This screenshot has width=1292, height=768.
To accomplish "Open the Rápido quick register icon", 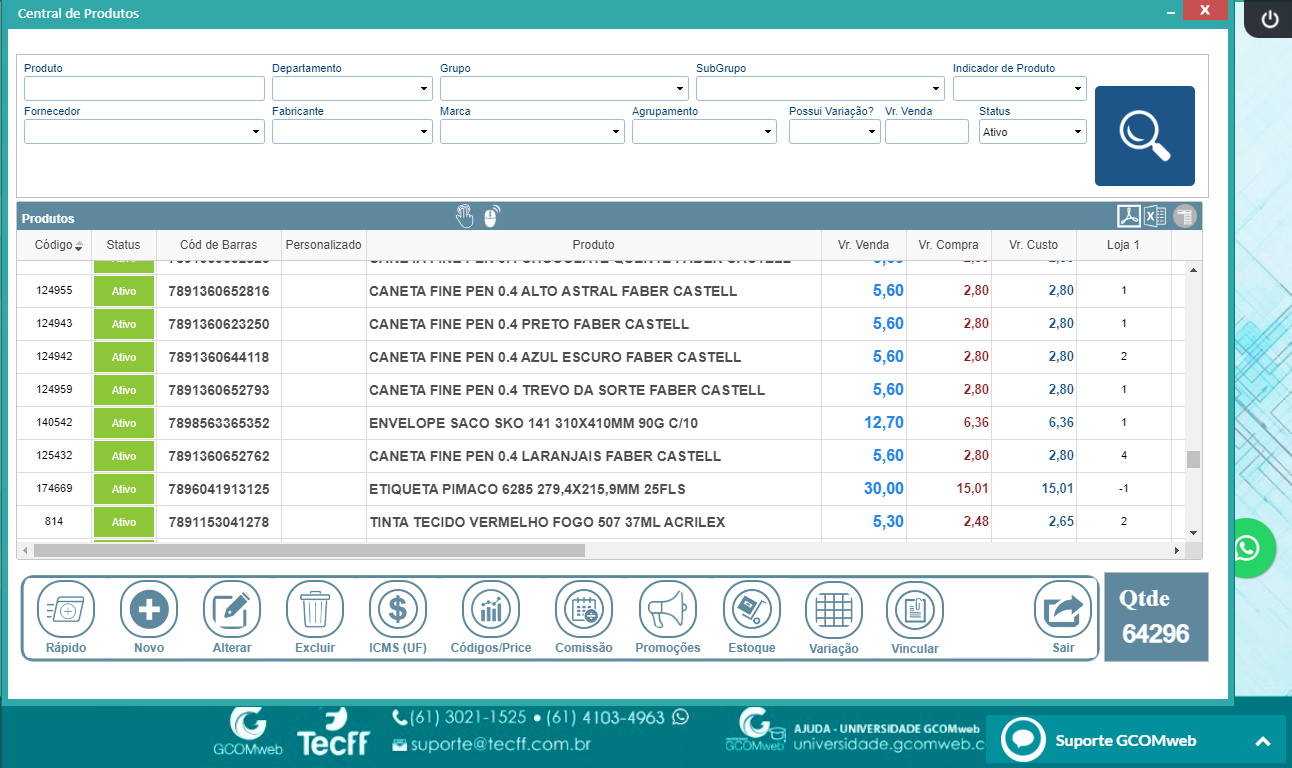I will [x=66, y=609].
